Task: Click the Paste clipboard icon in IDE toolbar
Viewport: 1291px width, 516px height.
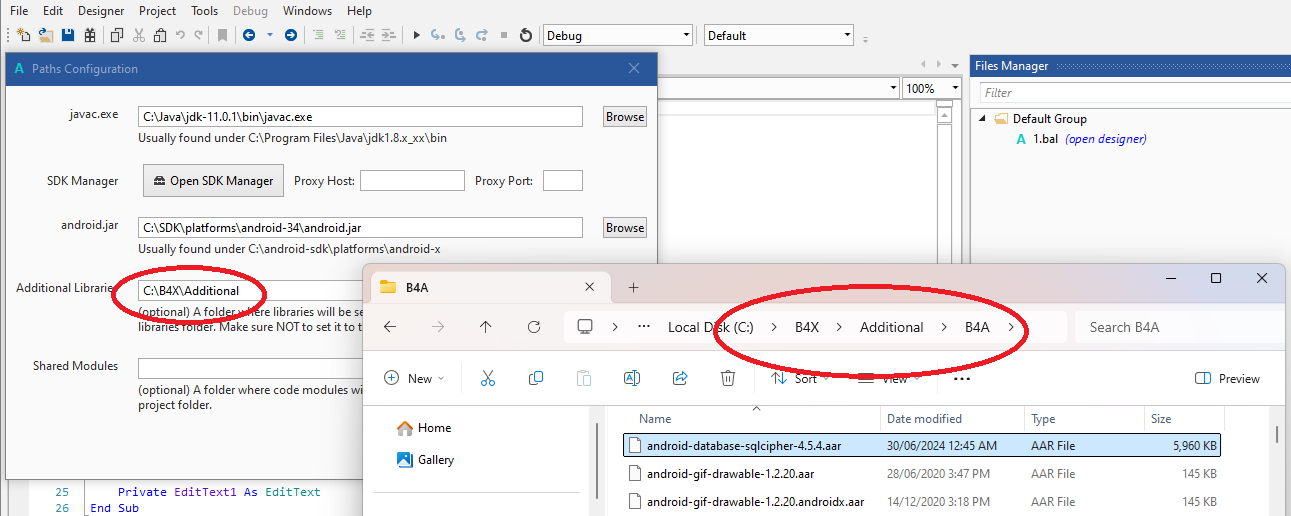Action: (160, 35)
